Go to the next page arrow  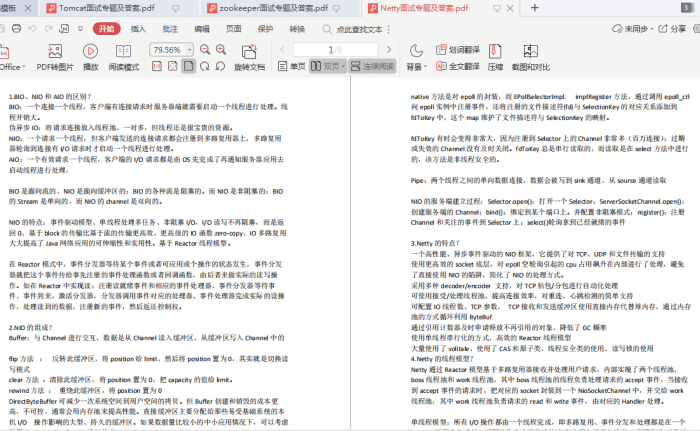(389, 50)
